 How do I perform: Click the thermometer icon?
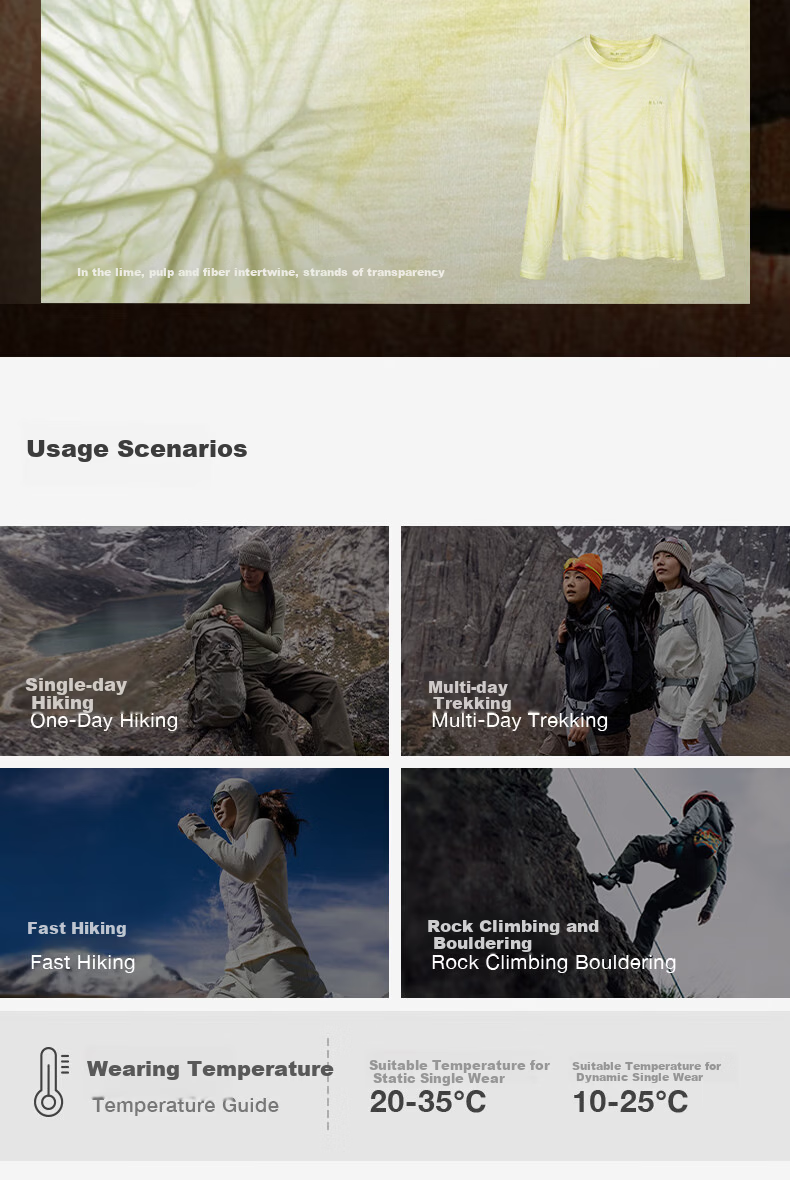pos(51,1081)
